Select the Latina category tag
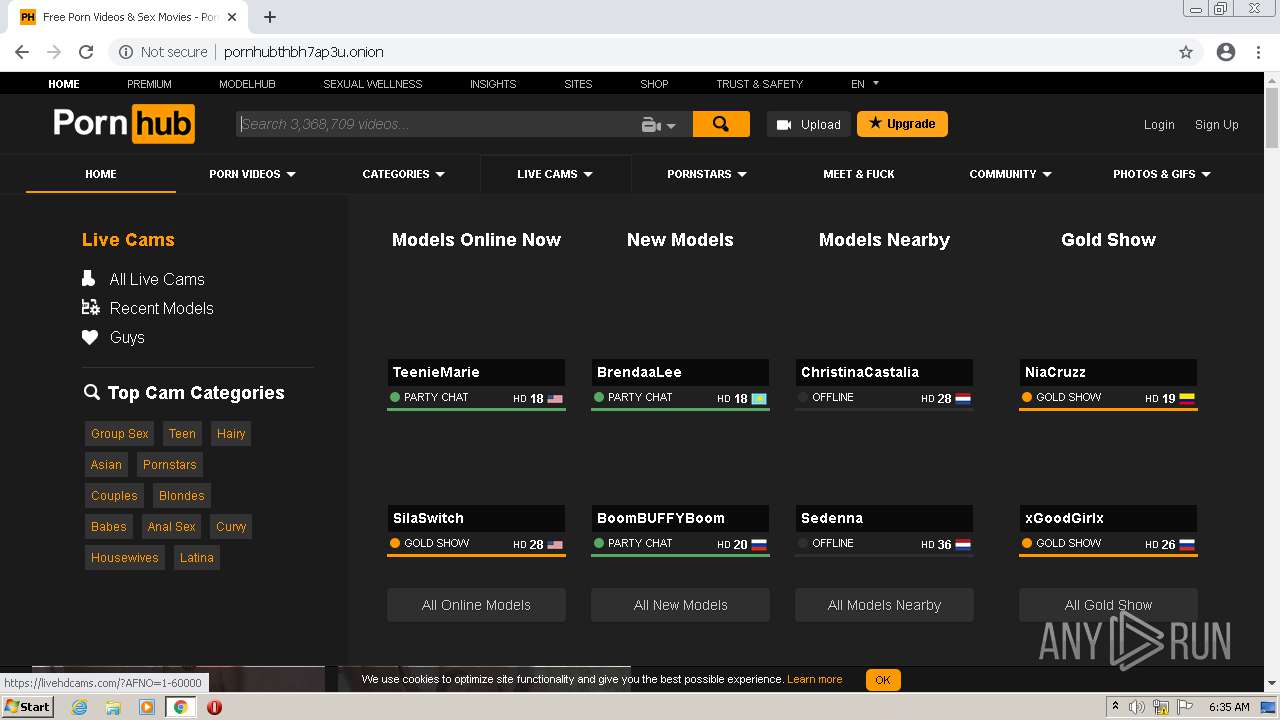The height and width of the screenshot is (720, 1280). coord(197,558)
